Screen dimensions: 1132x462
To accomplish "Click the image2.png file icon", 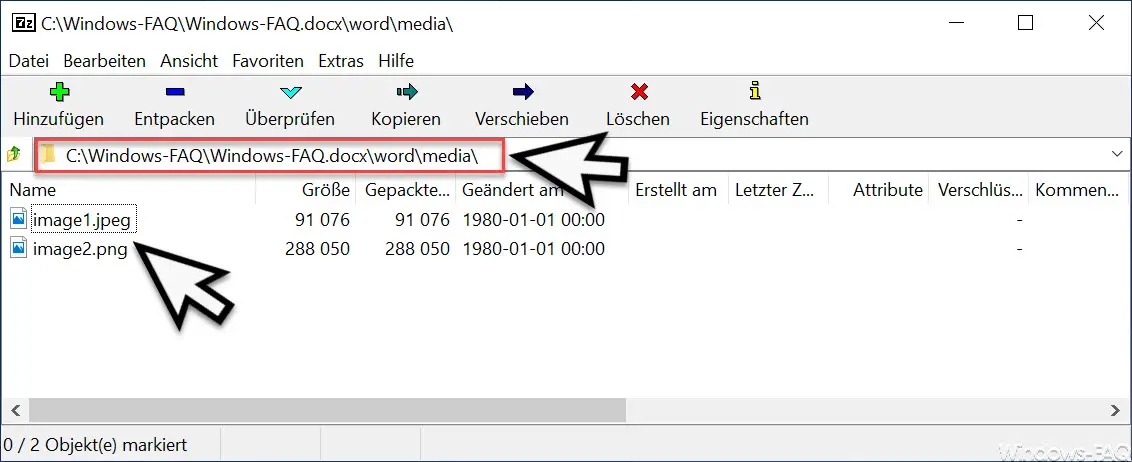I will 19,249.
